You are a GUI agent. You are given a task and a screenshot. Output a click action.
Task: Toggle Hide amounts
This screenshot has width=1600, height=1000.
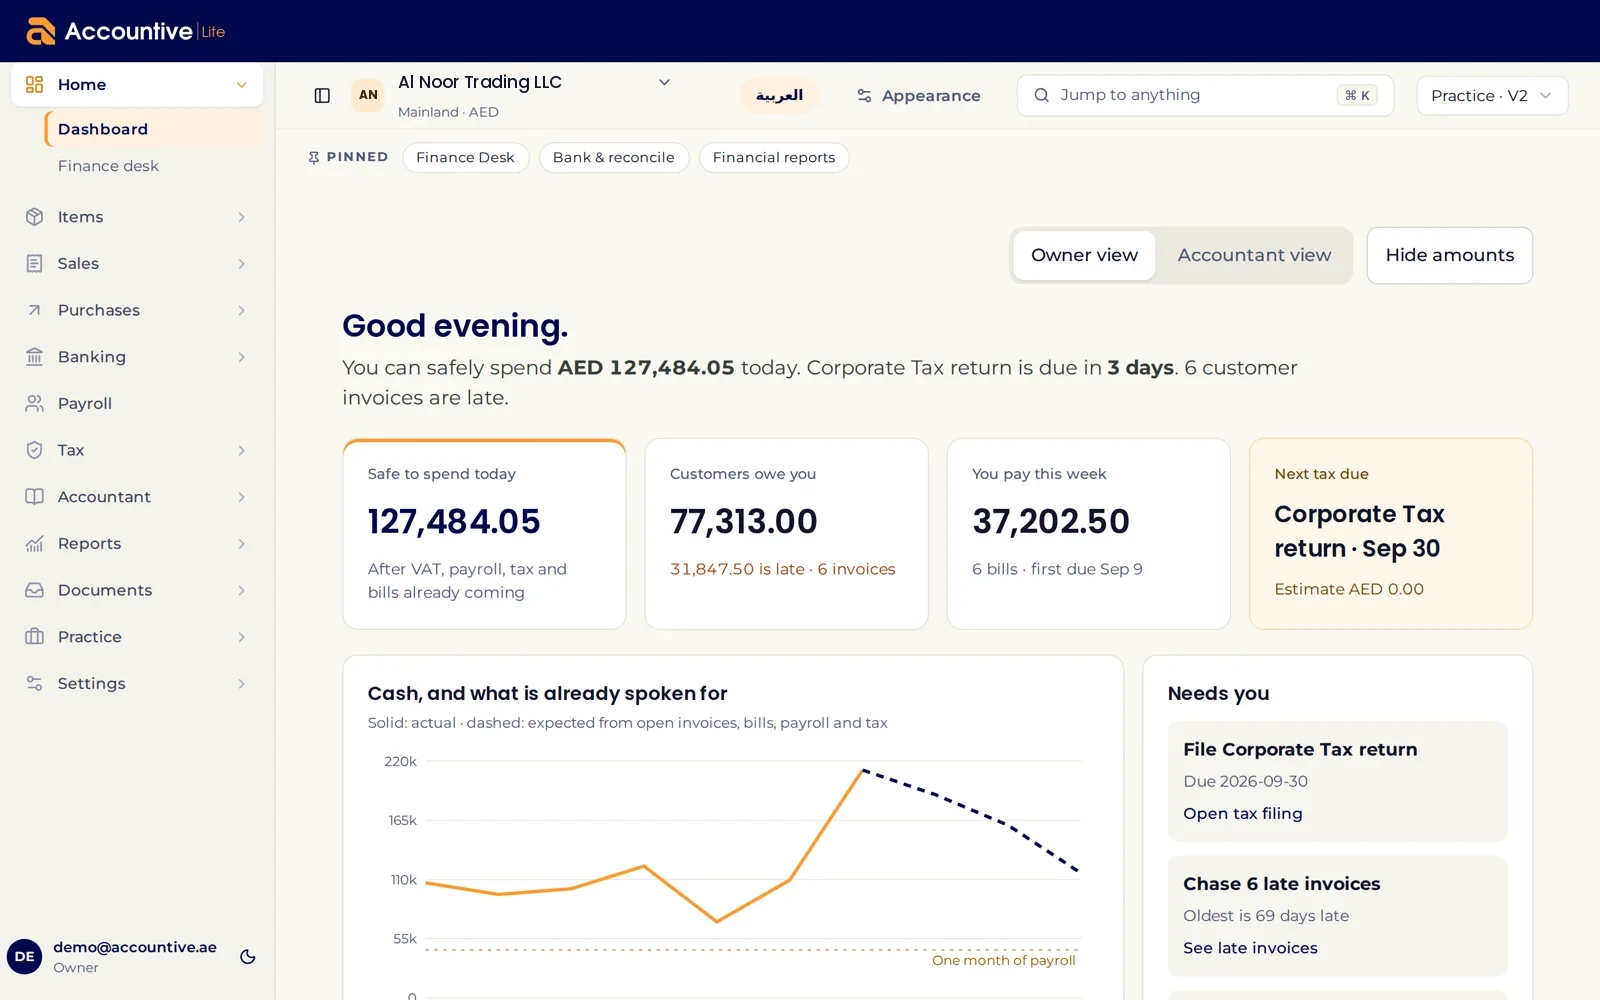(1449, 255)
